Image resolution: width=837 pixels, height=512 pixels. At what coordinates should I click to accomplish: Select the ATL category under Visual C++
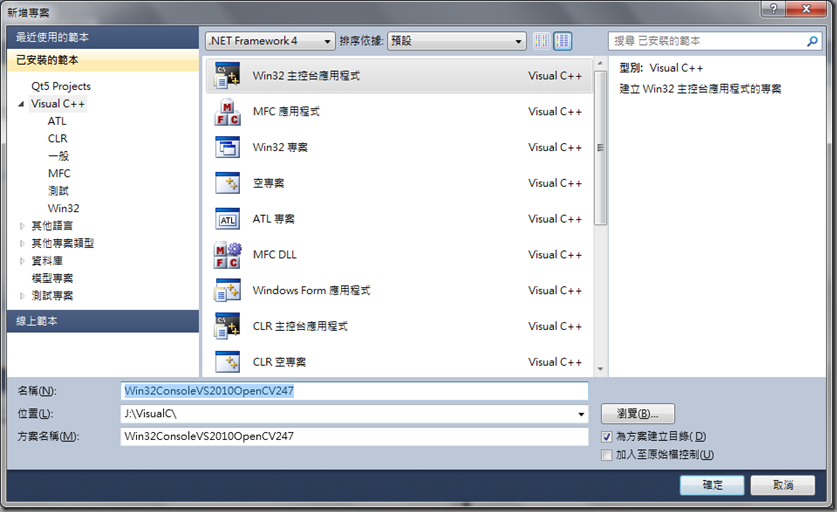click(x=57, y=121)
